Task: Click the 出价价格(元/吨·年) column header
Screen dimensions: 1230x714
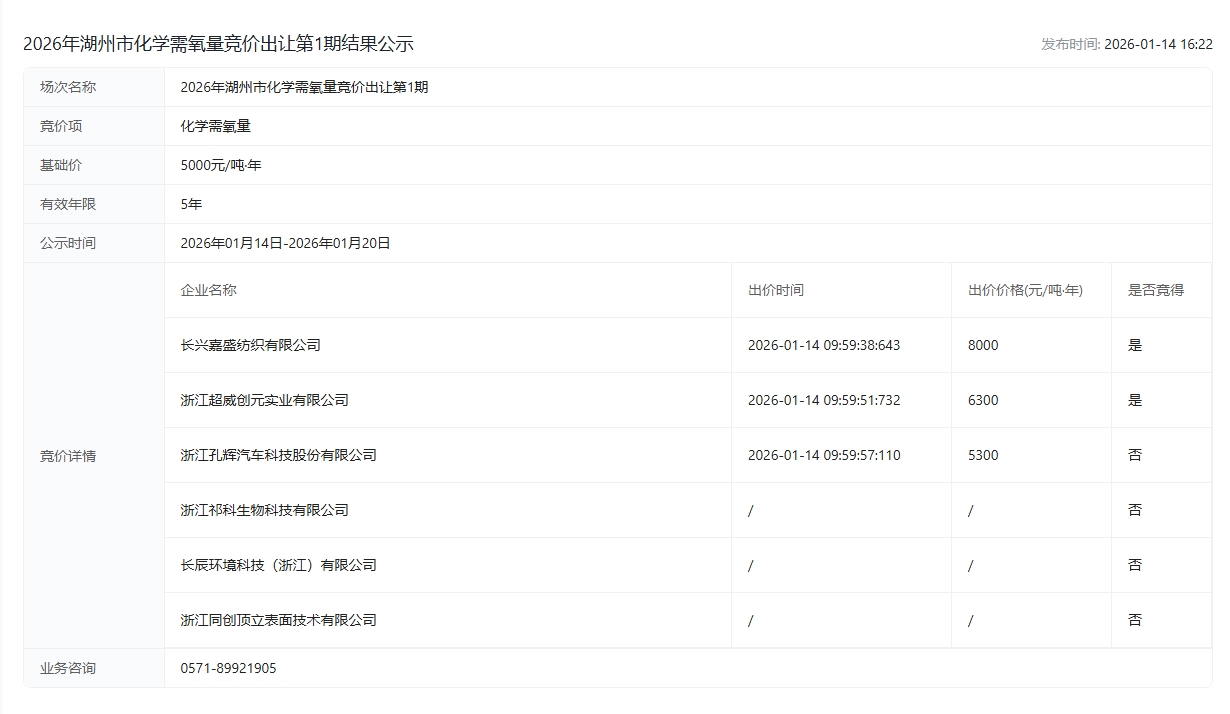Action: [1025, 290]
